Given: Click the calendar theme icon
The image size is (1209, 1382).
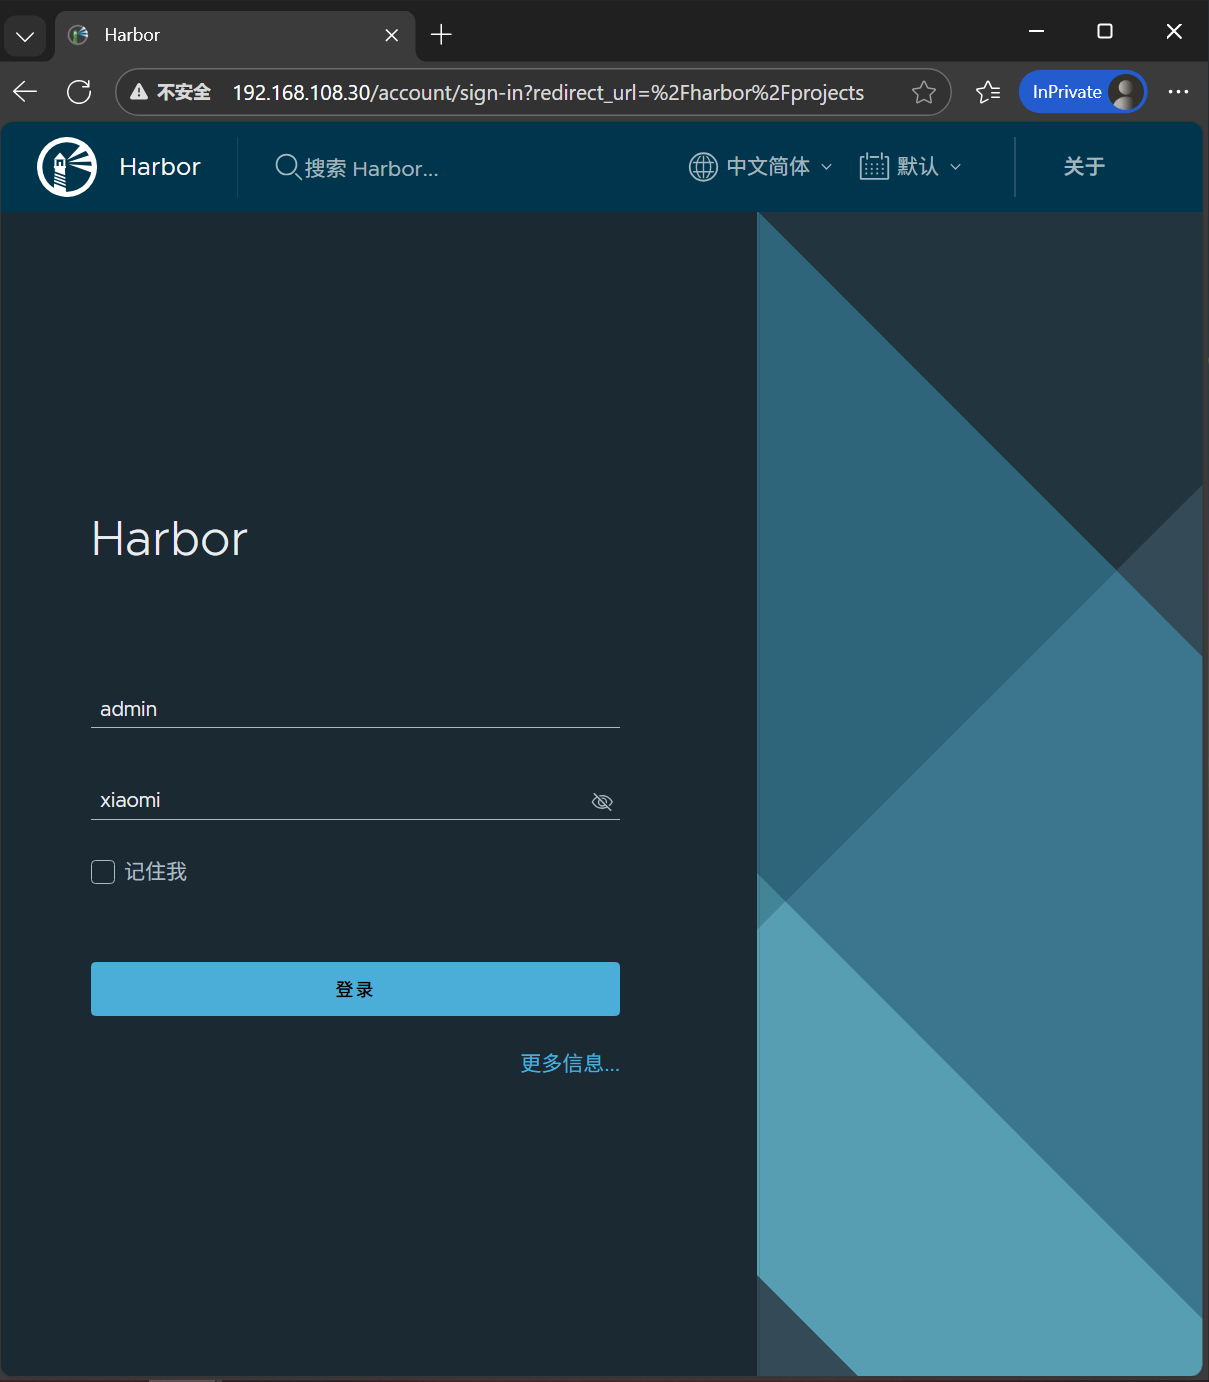Looking at the screenshot, I should (874, 166).
